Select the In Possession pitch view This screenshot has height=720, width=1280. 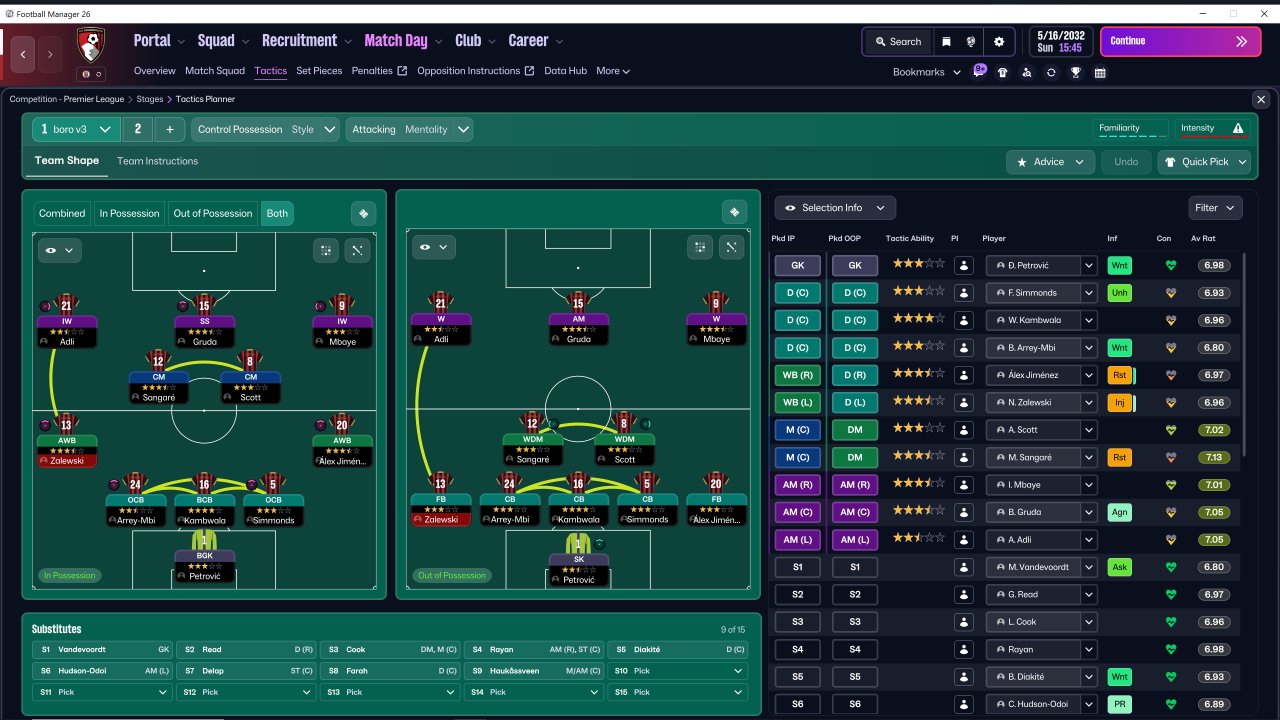[x=129, y=213]
